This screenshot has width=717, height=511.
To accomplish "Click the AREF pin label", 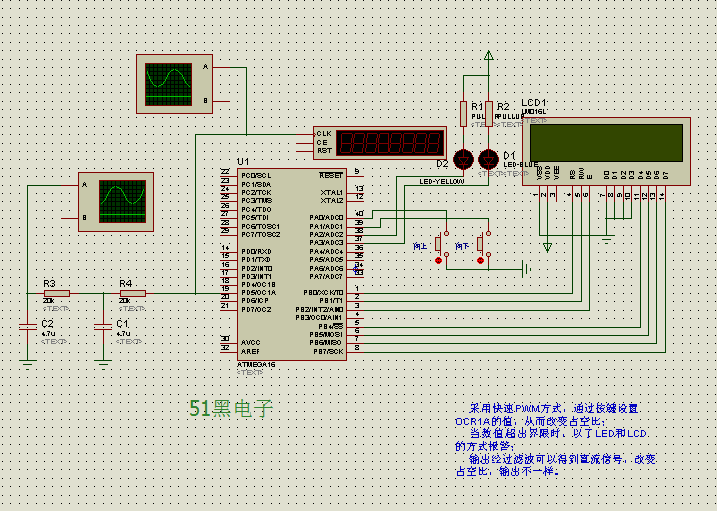I will tap(250, 351).
